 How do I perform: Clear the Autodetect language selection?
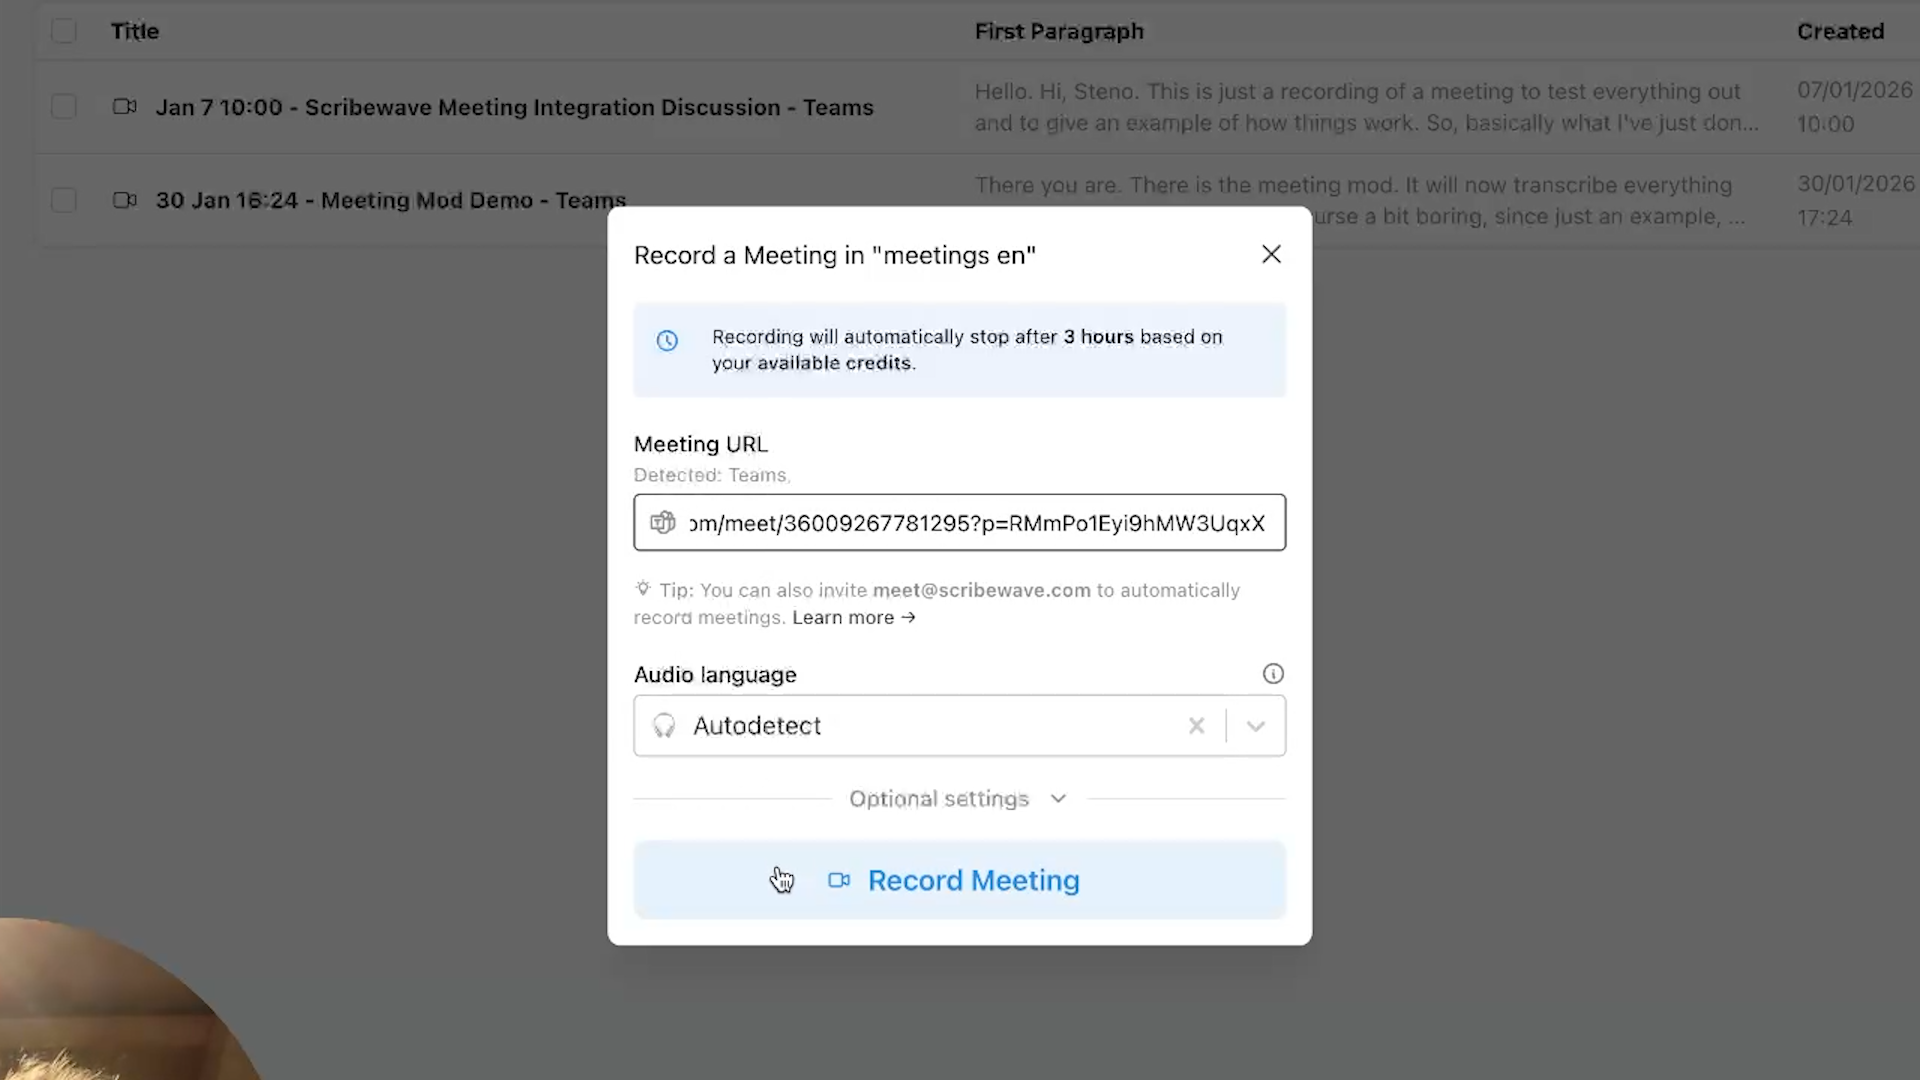[1196, 726]
